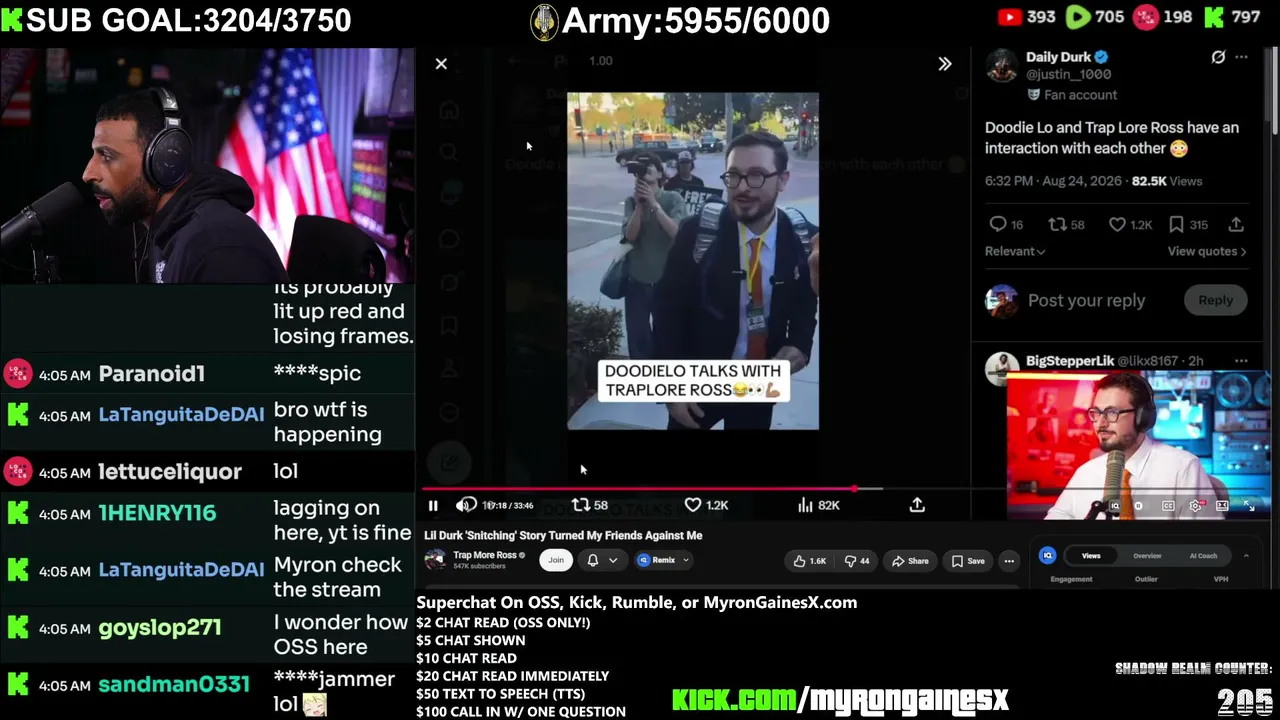Viewport: 1280px width, 720px height.
Task: Click the lettuceliquor chat username
Action: pyautogui.click(x=170, y=472)
